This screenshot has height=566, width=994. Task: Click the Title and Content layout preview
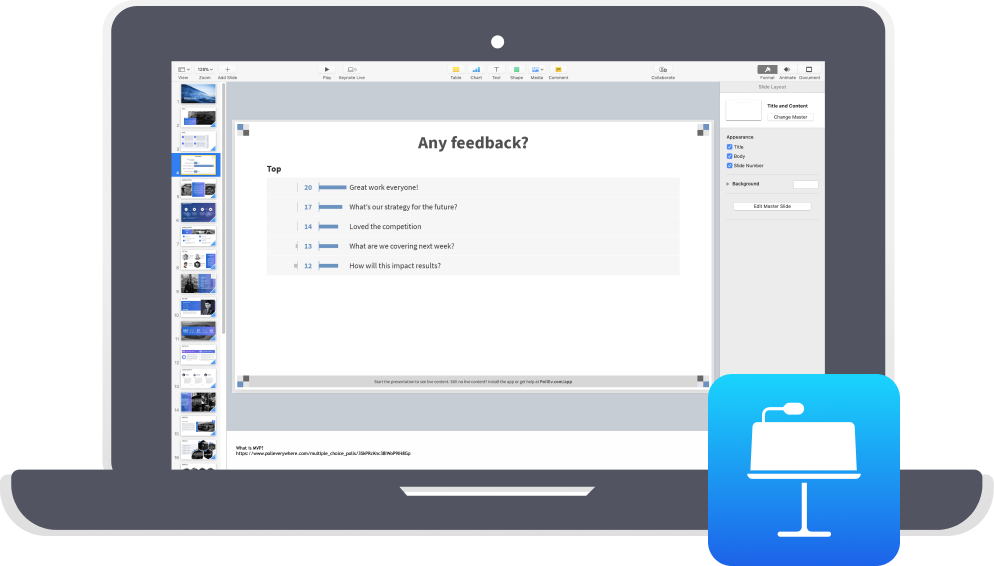(x=744, y=110)
